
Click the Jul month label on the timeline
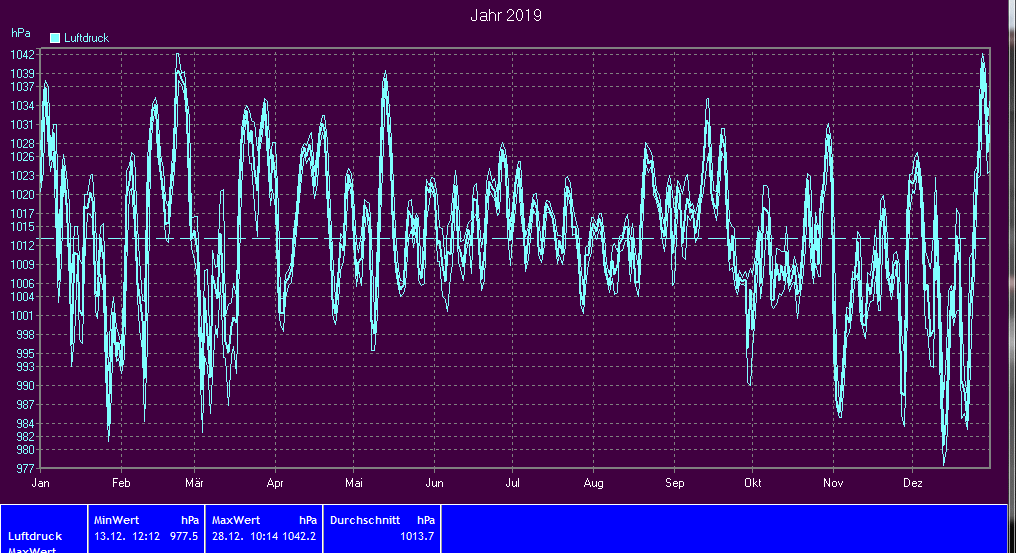point(511,483)
